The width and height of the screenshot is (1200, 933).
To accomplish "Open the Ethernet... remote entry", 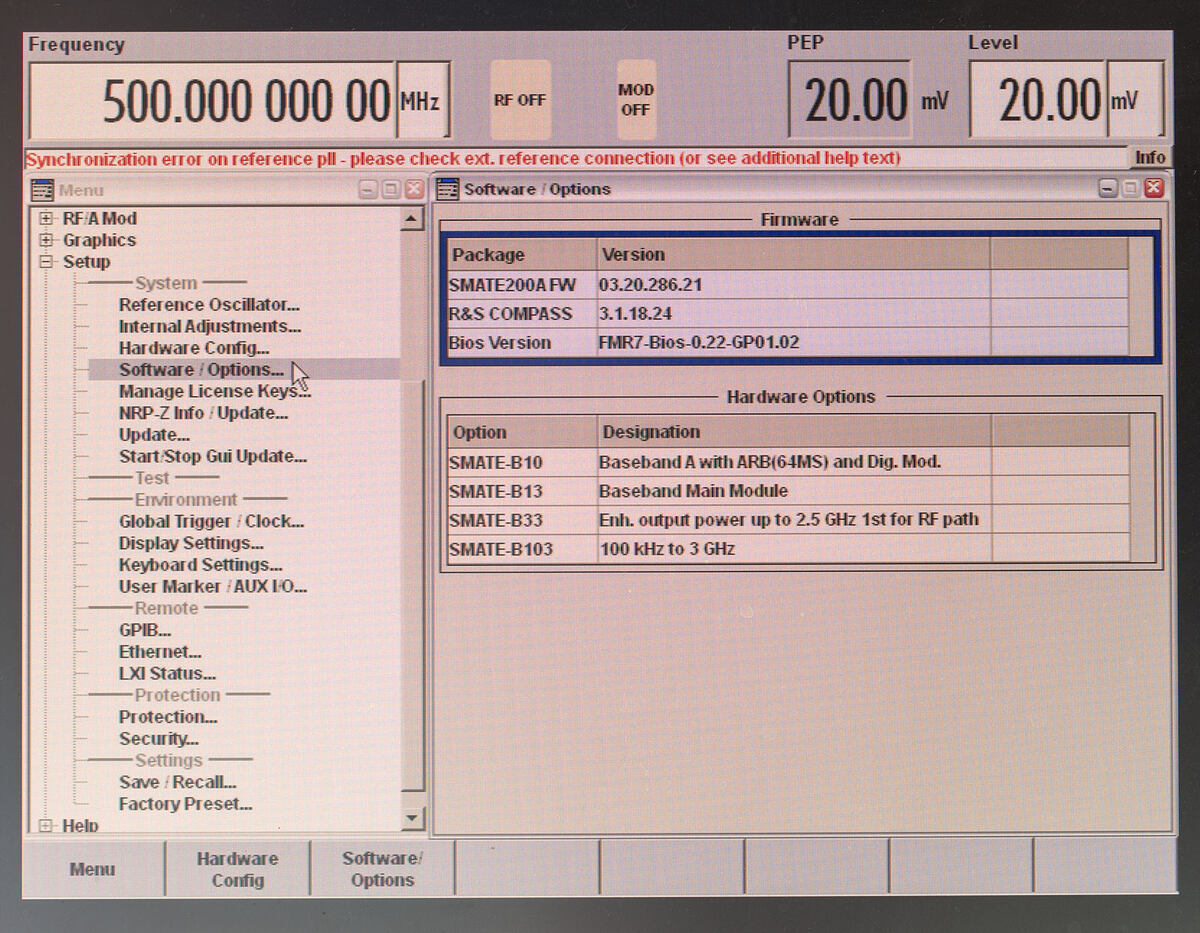I will (160, 652).
